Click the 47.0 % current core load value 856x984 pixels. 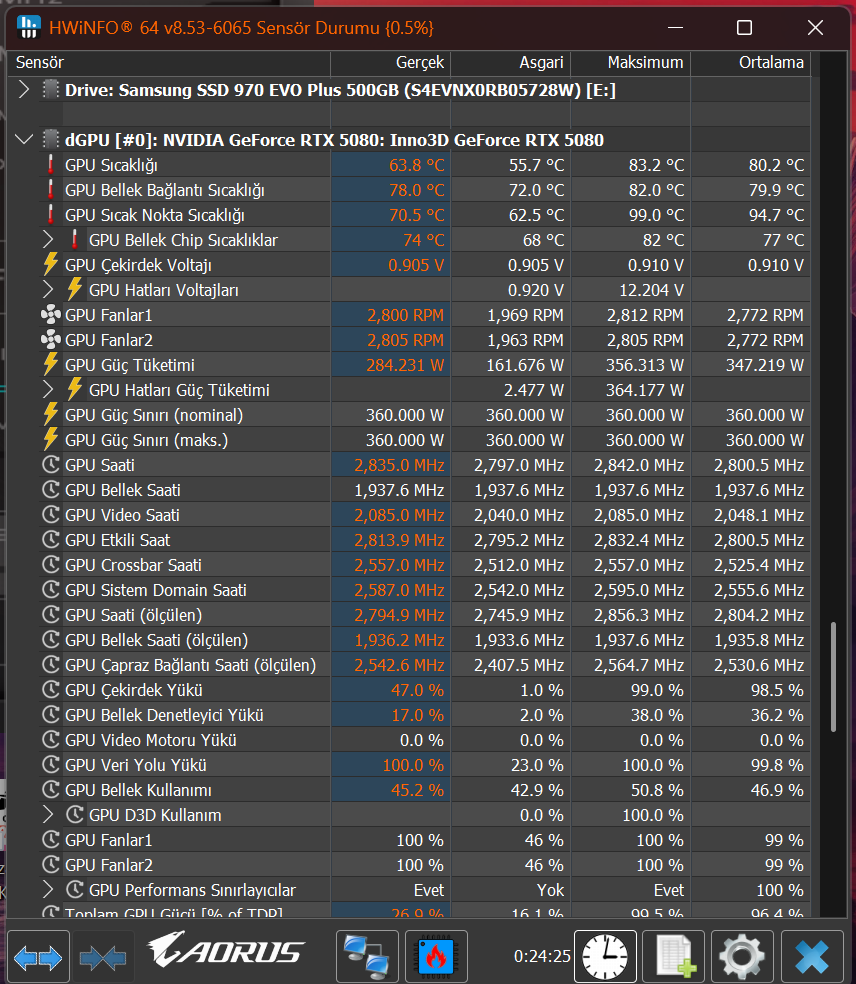[x=417, y=690]
